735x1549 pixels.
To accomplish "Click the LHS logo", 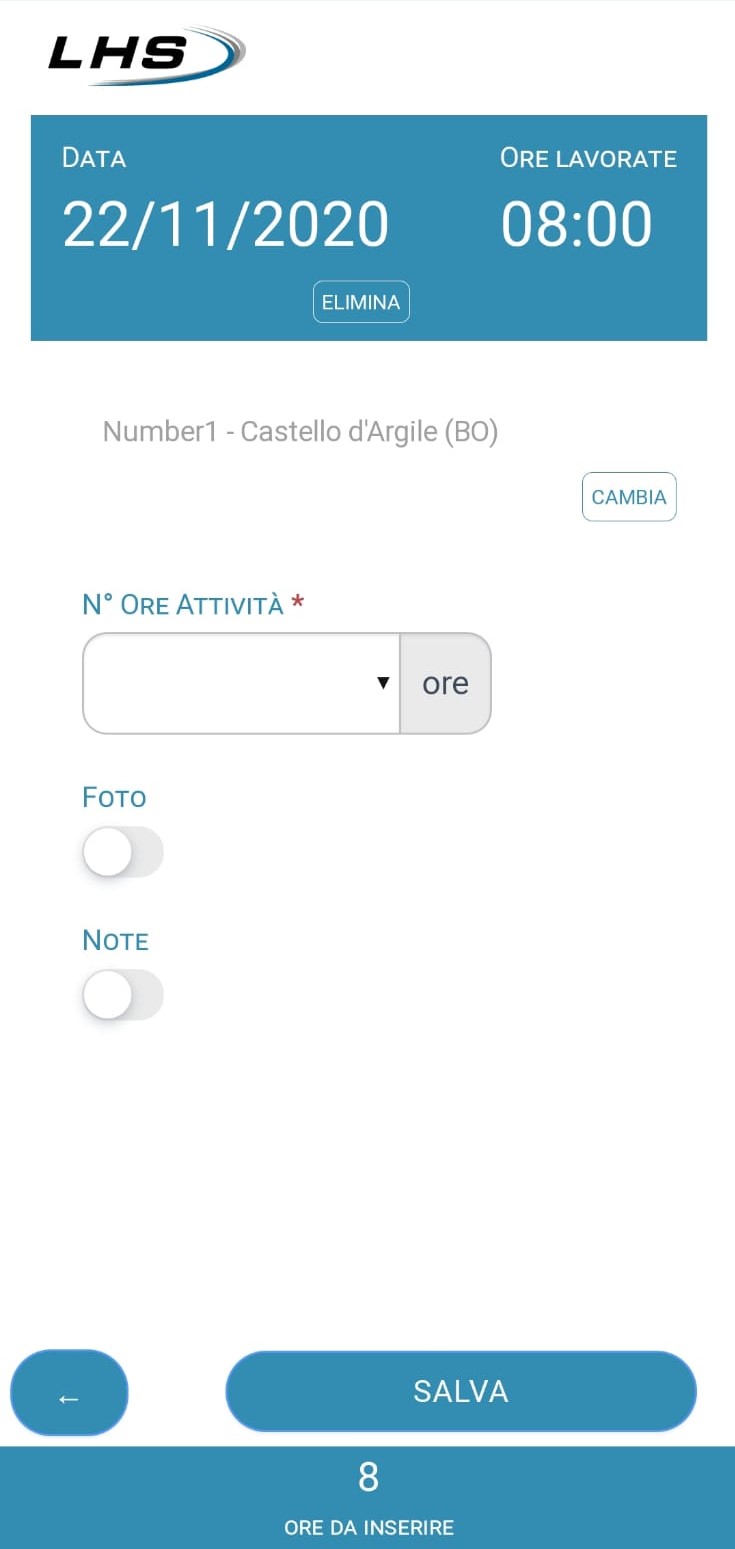I will (145, 54).
